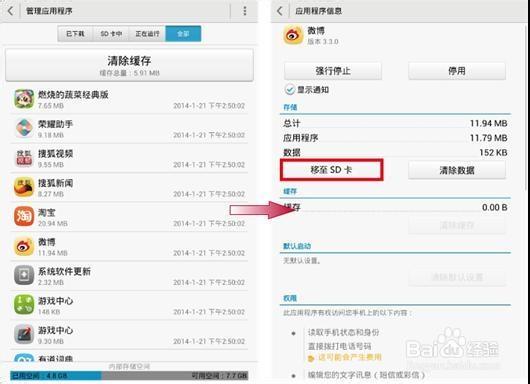530x384 pixels.
Task: Click the internal storage usage bar
Action: (129, 375)
